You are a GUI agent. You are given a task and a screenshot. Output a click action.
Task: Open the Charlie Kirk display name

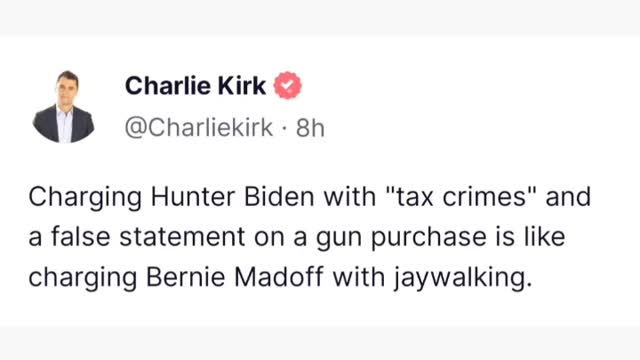coord(196,86)
